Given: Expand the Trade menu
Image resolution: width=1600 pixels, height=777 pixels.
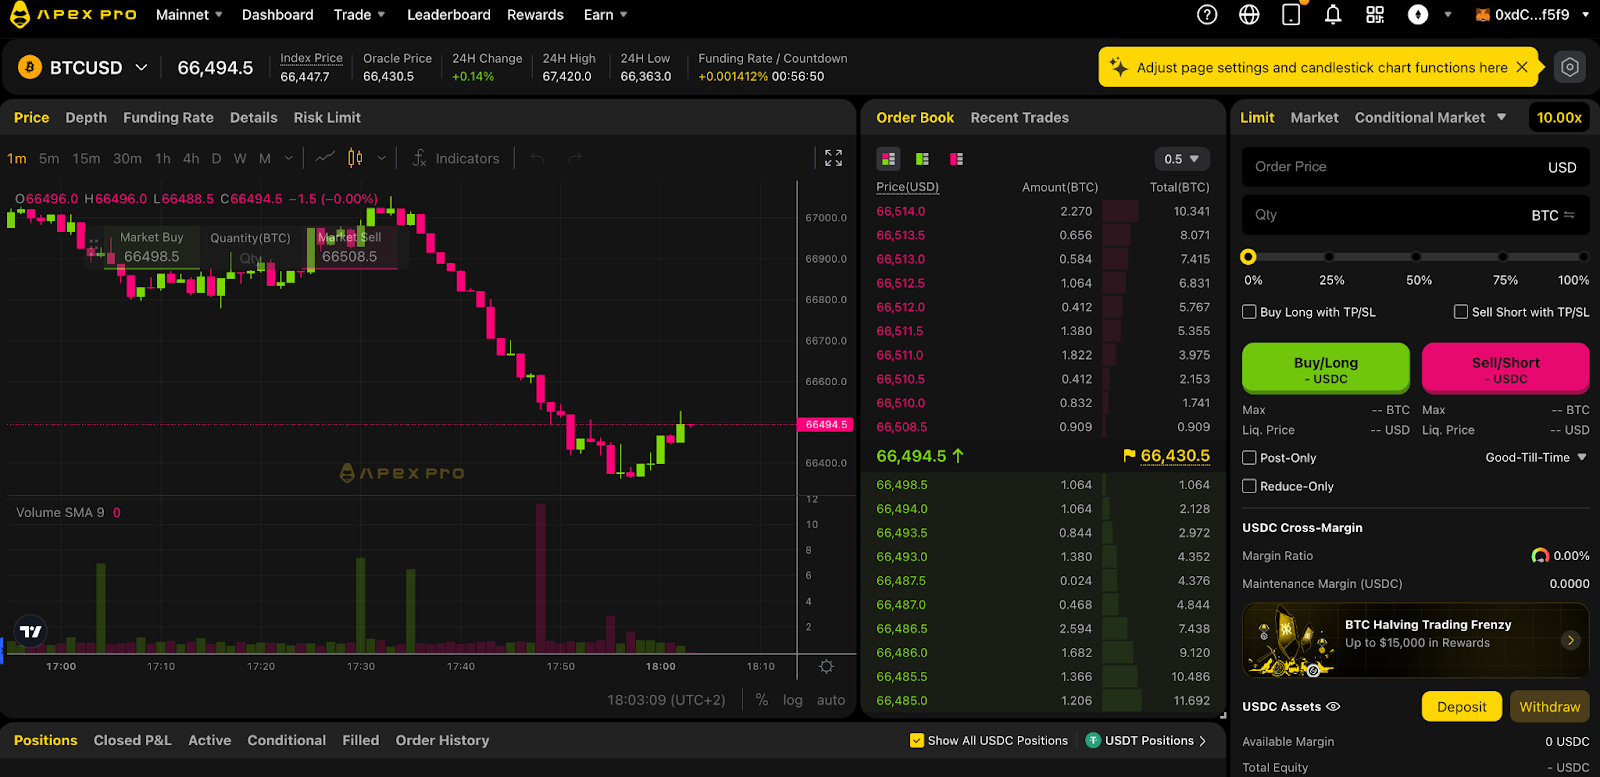Looking at the screenshot, I should pos(360,15).
